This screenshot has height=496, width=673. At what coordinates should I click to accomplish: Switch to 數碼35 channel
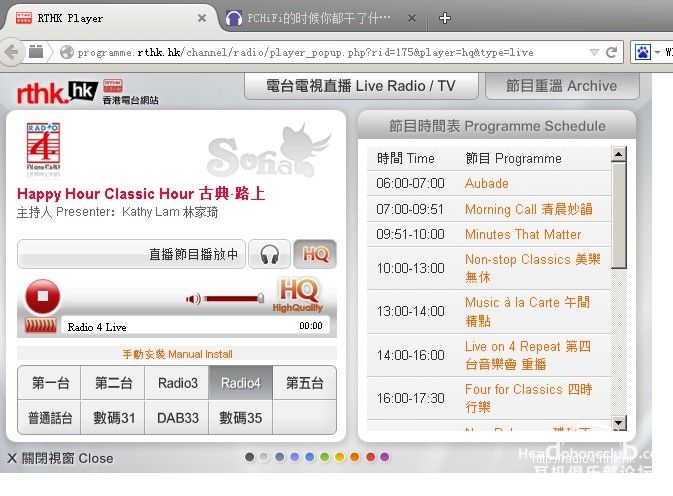click(x=240, y=417)
